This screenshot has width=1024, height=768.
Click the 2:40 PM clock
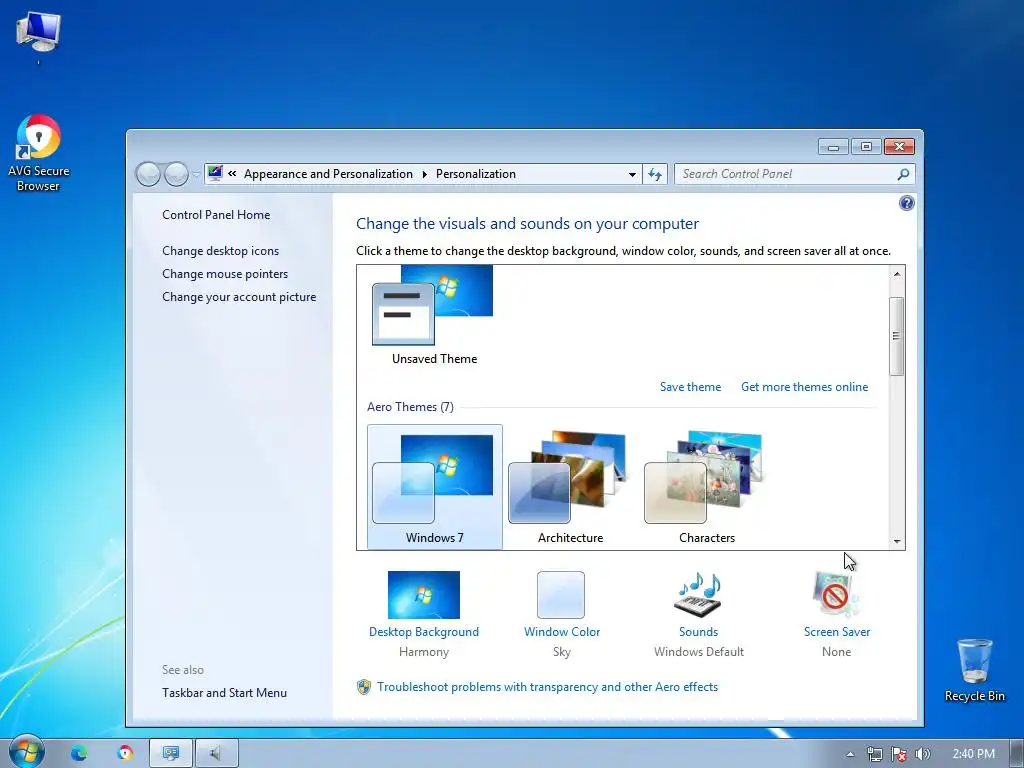973,754
